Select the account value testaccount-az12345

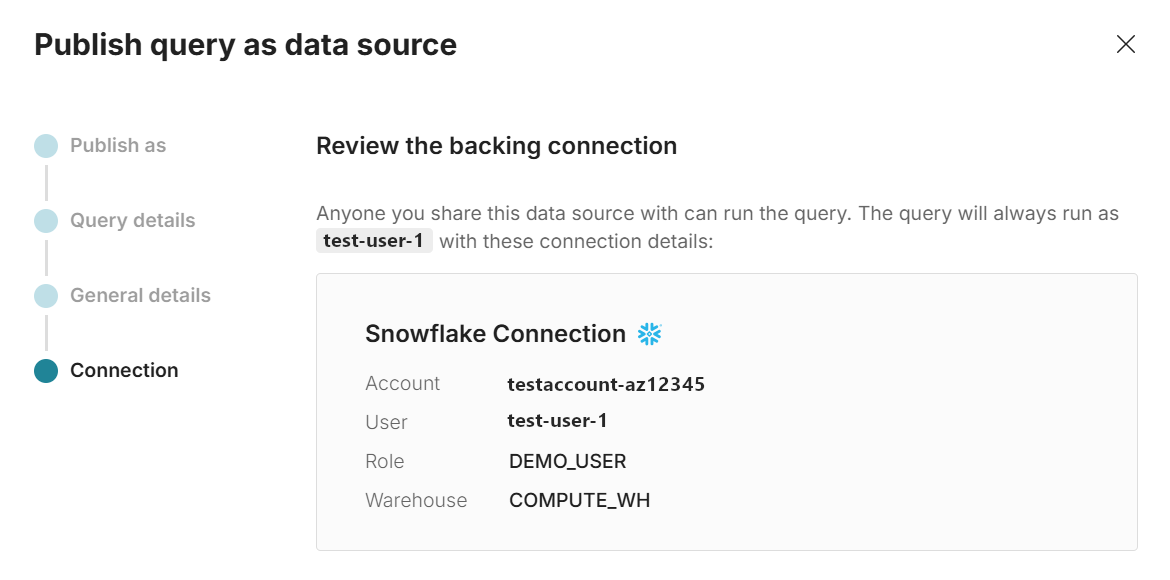[606, 384]
